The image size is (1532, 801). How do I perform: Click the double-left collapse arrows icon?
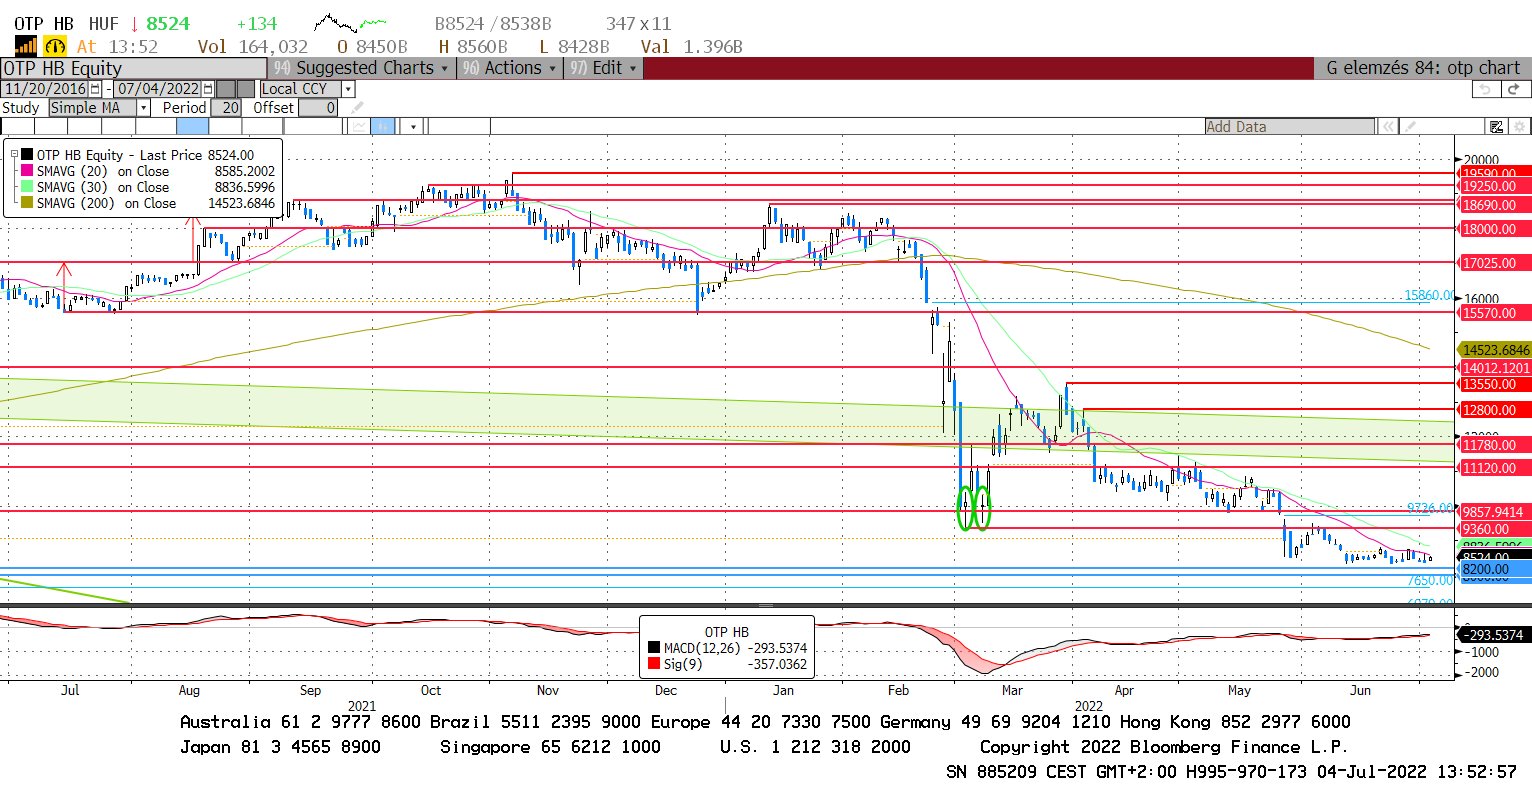point(1388,127)
